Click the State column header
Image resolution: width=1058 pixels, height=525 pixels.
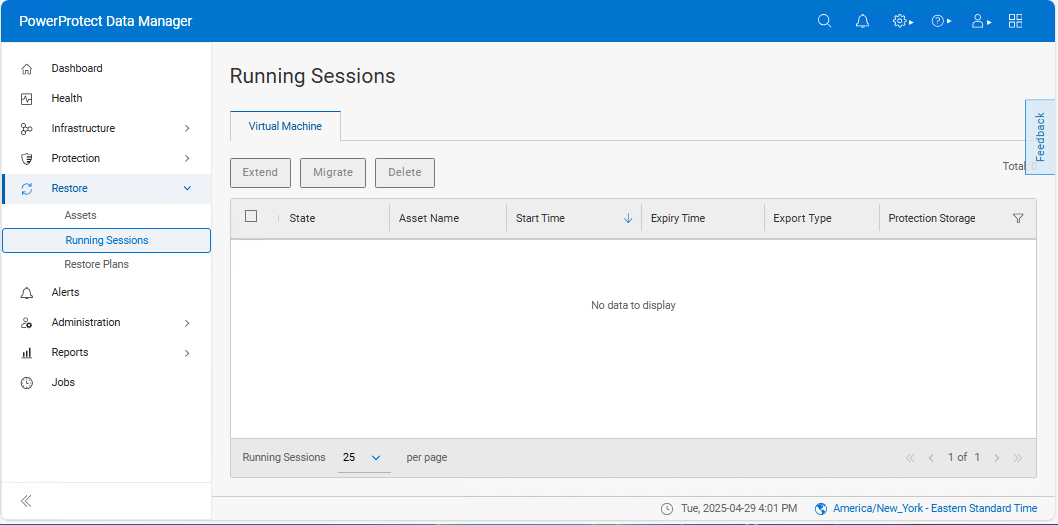(x=302, y=218)
